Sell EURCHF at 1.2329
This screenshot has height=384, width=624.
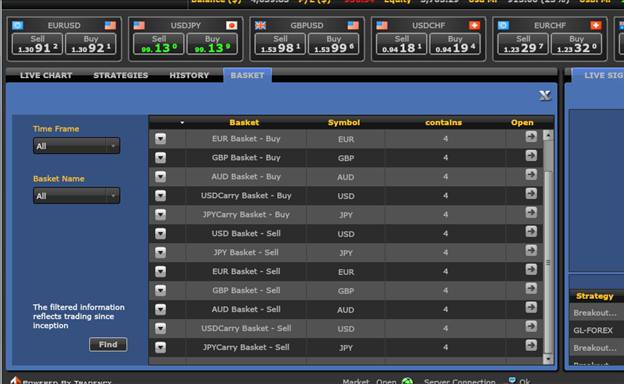click(x=523, y=44)
